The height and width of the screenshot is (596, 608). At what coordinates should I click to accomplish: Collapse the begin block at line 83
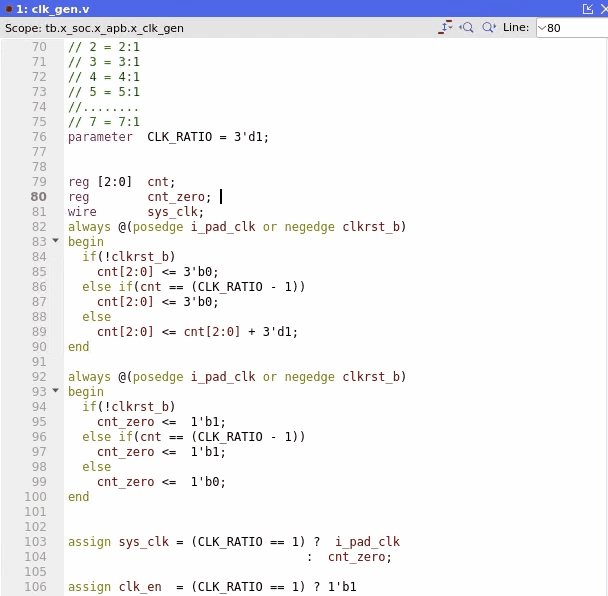[x=55, y=241]
